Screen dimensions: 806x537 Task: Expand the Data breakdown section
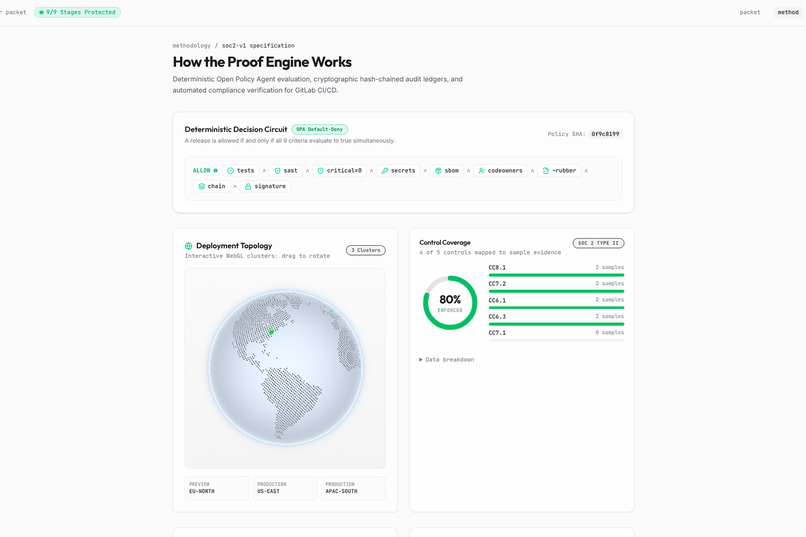(x=447, y=360)
